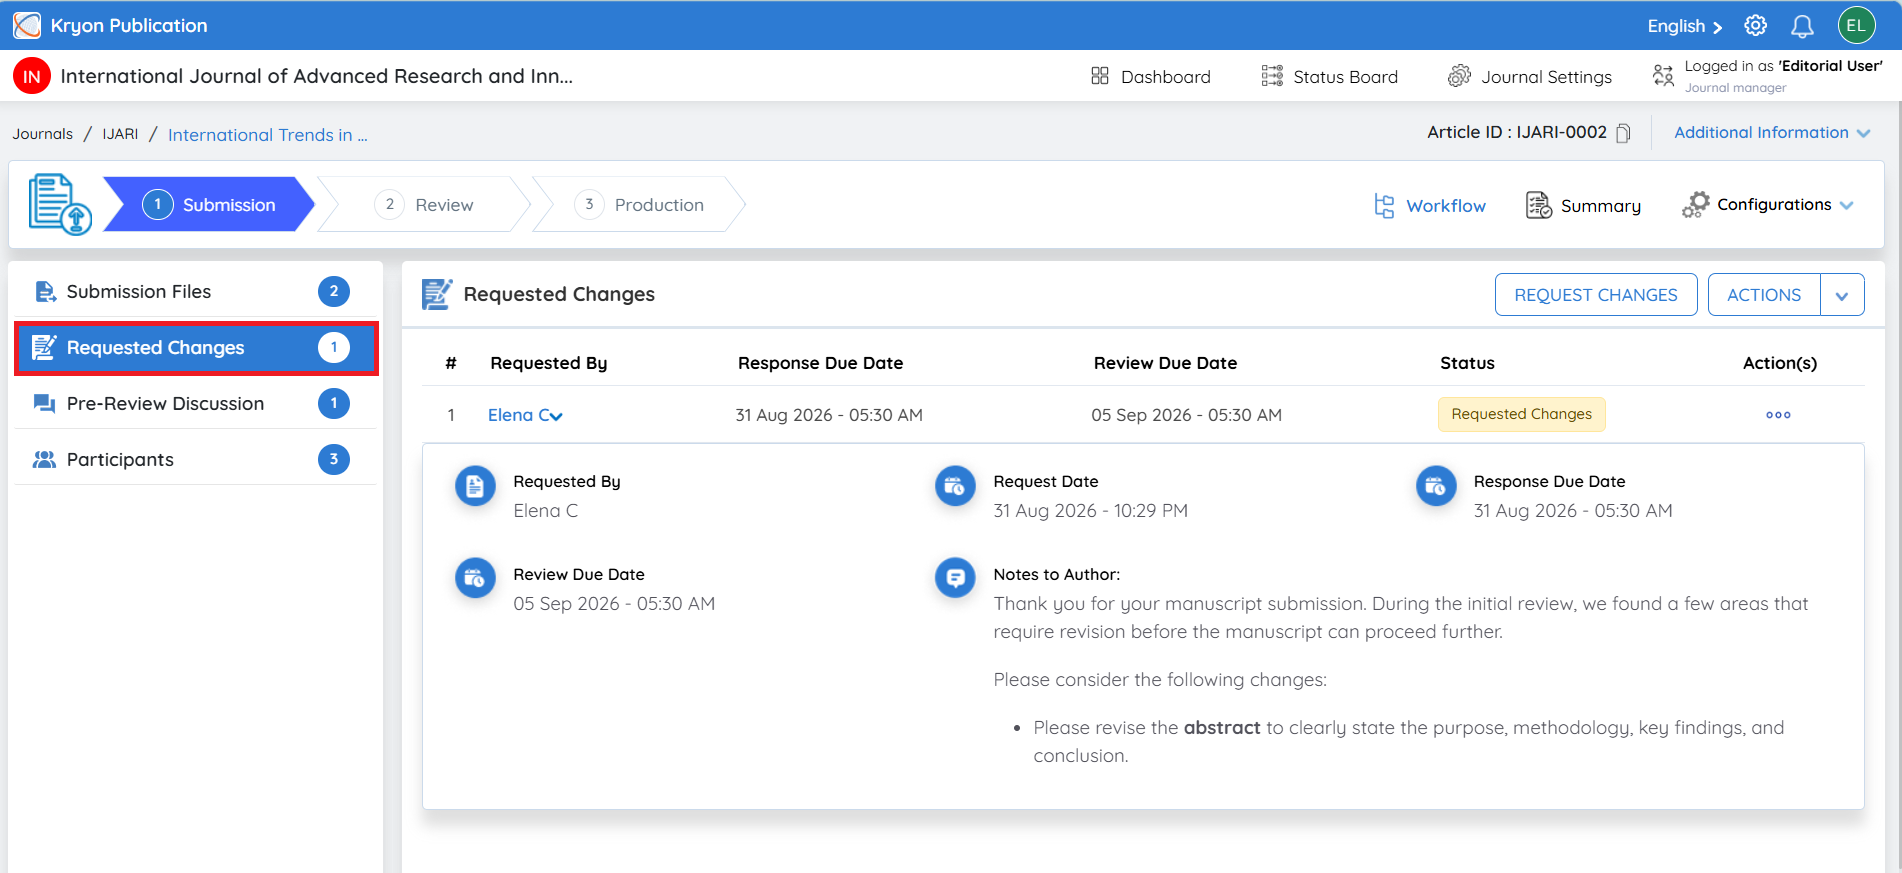Click the Kryon Publication logo
This screenshot has width=1902, height=873.
click(x=27, y=25)
